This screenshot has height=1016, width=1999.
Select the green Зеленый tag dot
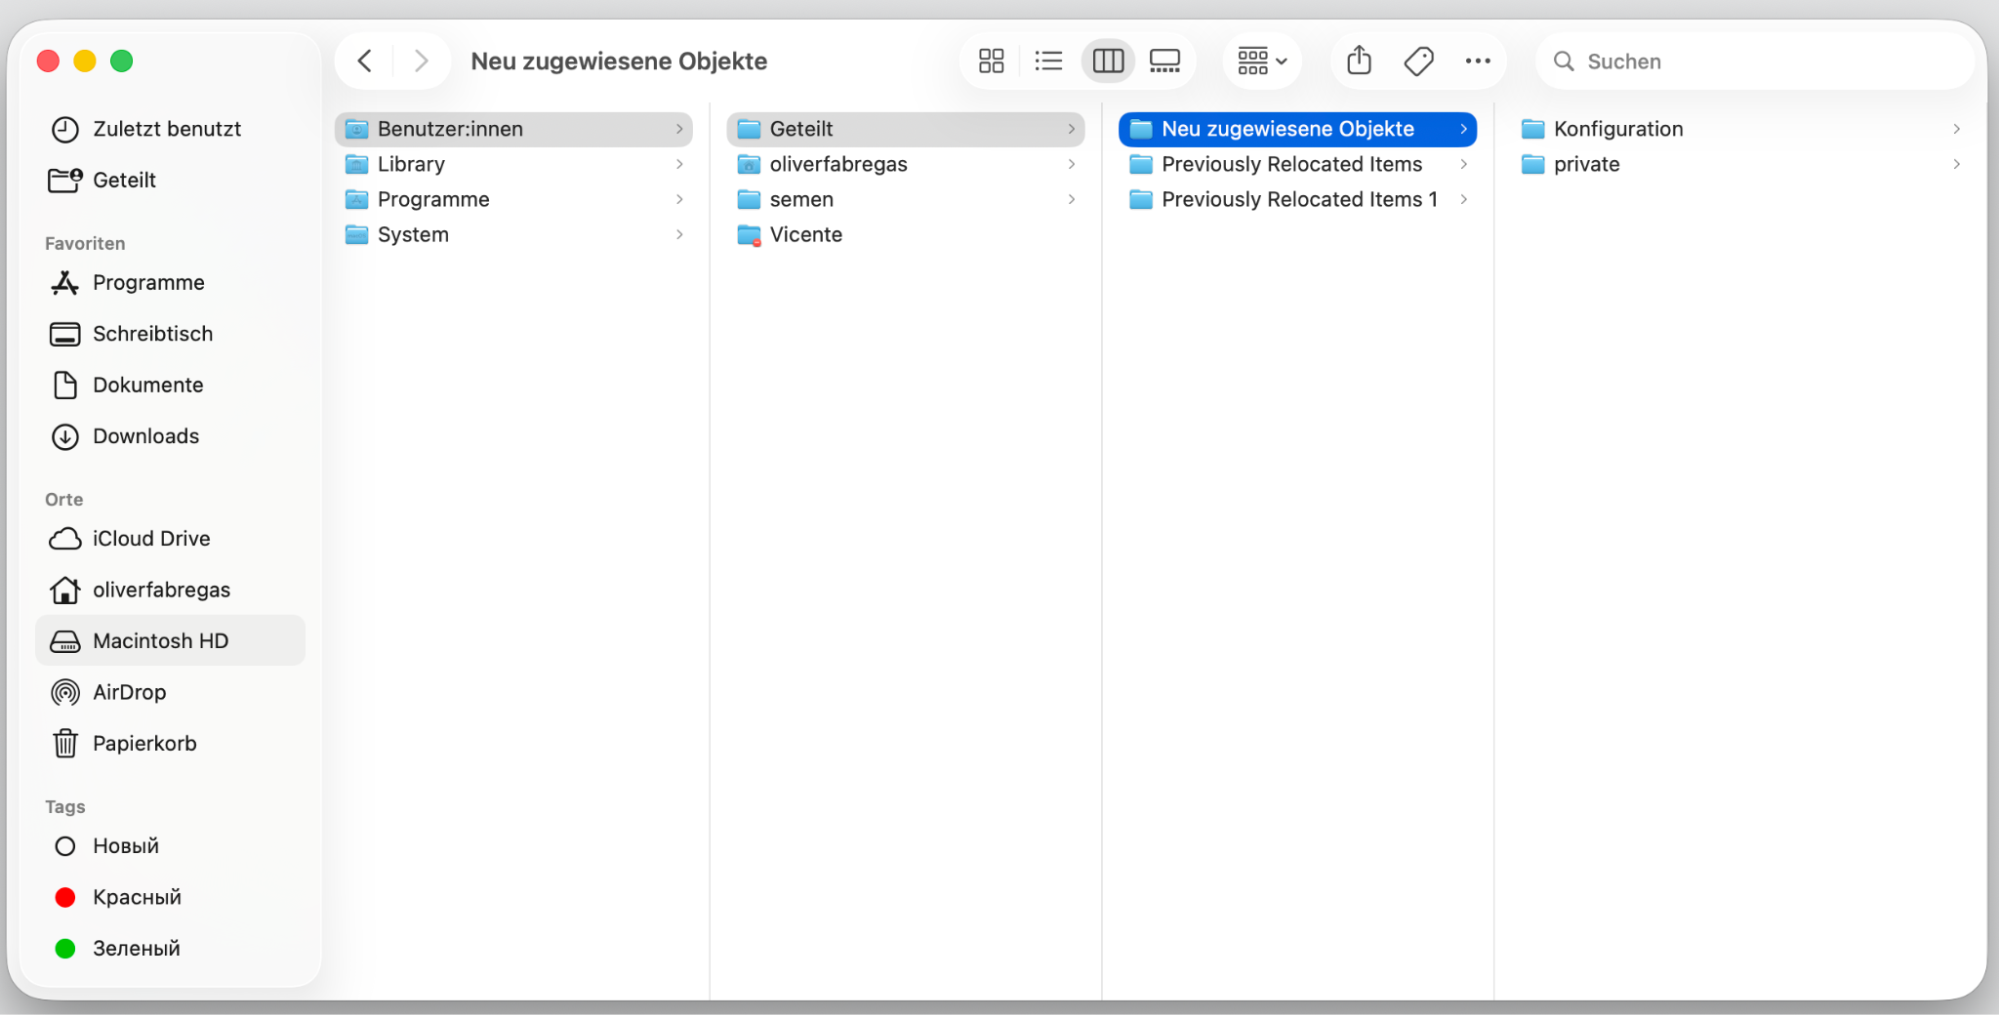click(x=65, y=948)
